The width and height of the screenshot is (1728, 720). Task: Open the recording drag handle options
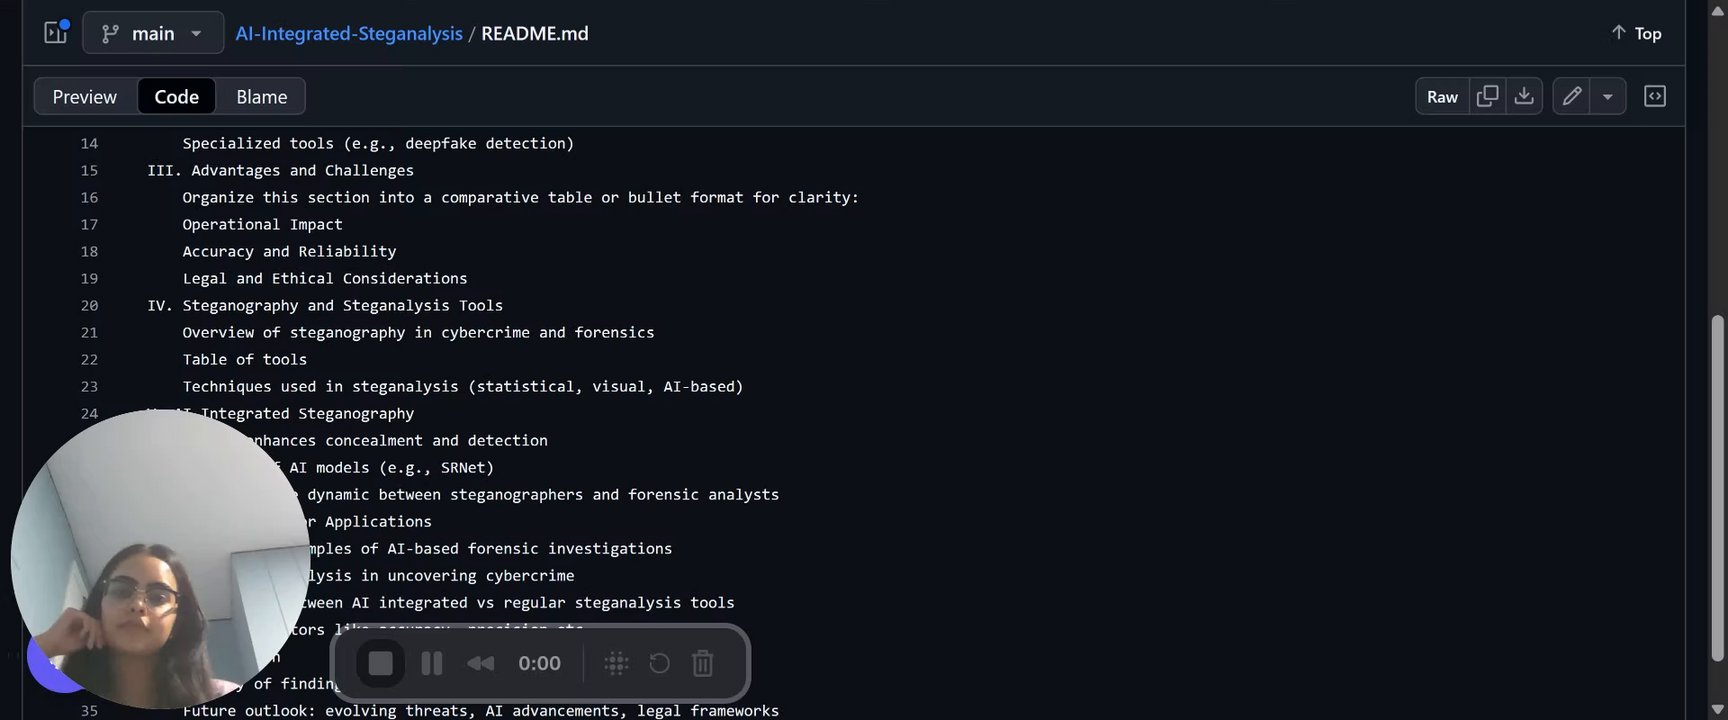pyautogui.click(x=616, y=663)
